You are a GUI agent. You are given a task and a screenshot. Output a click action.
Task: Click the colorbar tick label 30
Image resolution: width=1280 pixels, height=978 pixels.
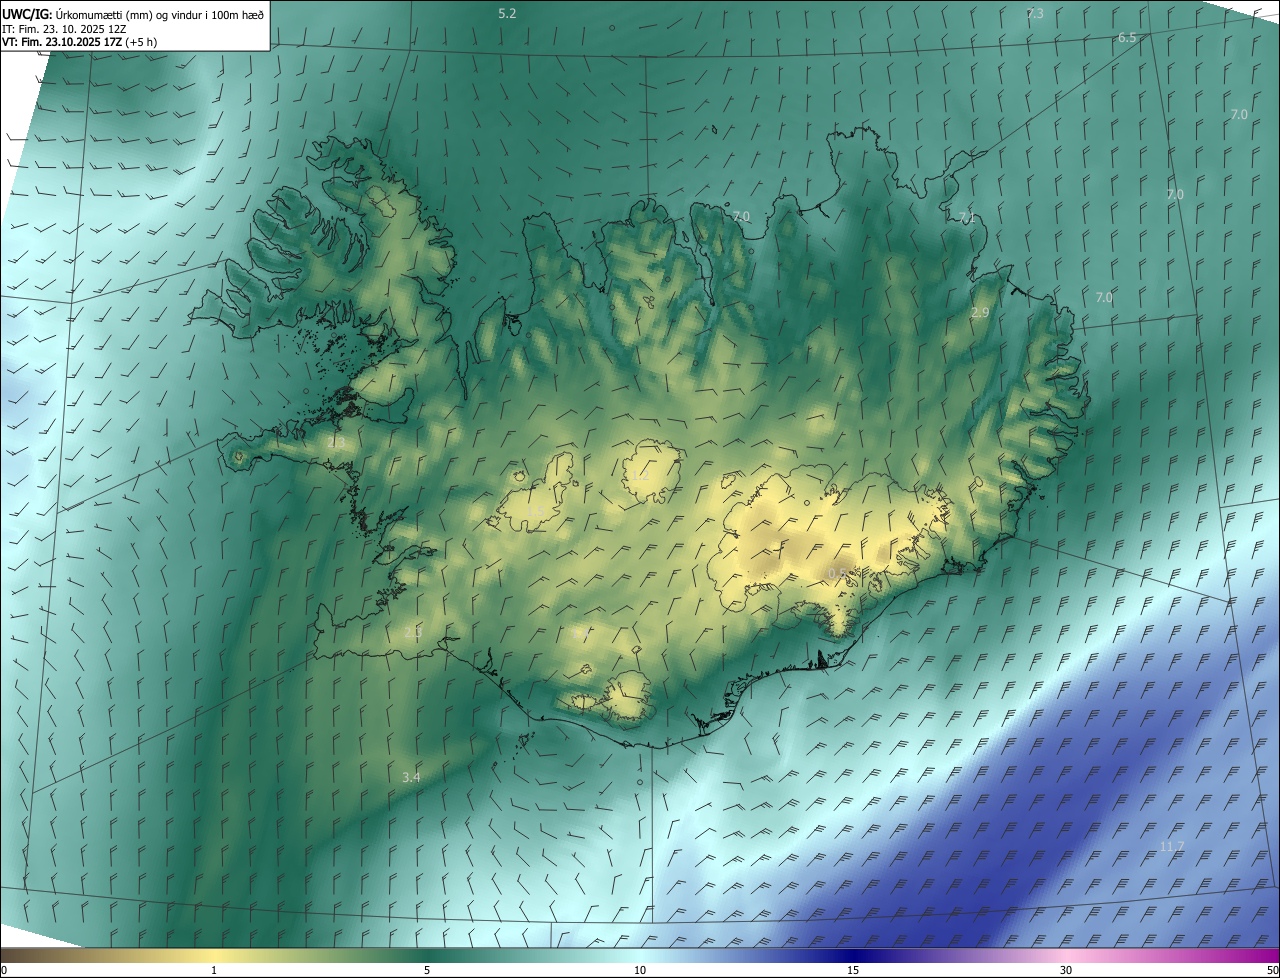(1066, 970)
